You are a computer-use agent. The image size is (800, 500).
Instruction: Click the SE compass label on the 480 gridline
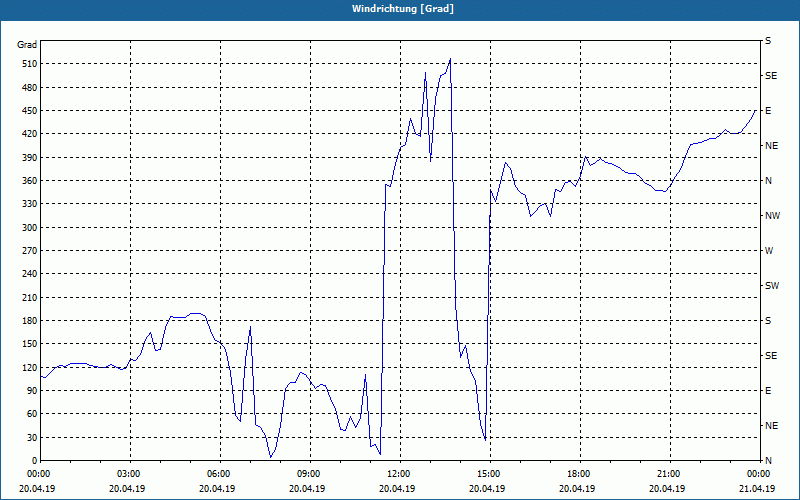(771, 76)
